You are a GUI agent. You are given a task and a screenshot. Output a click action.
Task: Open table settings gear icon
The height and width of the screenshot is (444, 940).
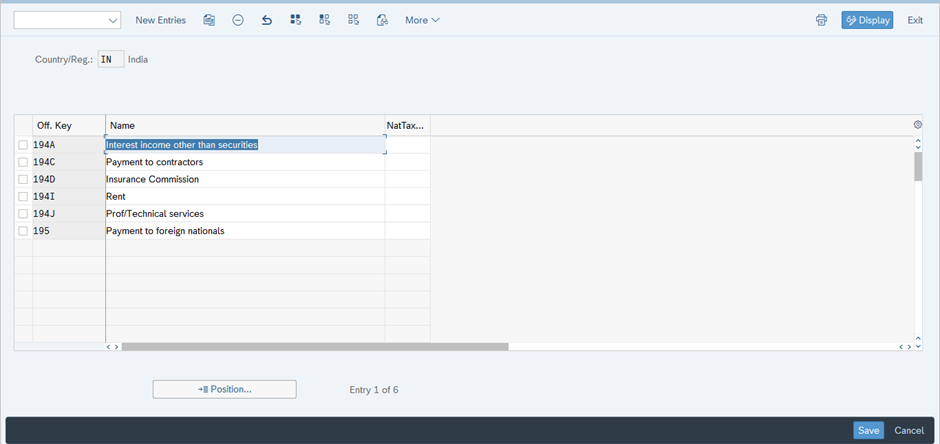pos(917,125)
